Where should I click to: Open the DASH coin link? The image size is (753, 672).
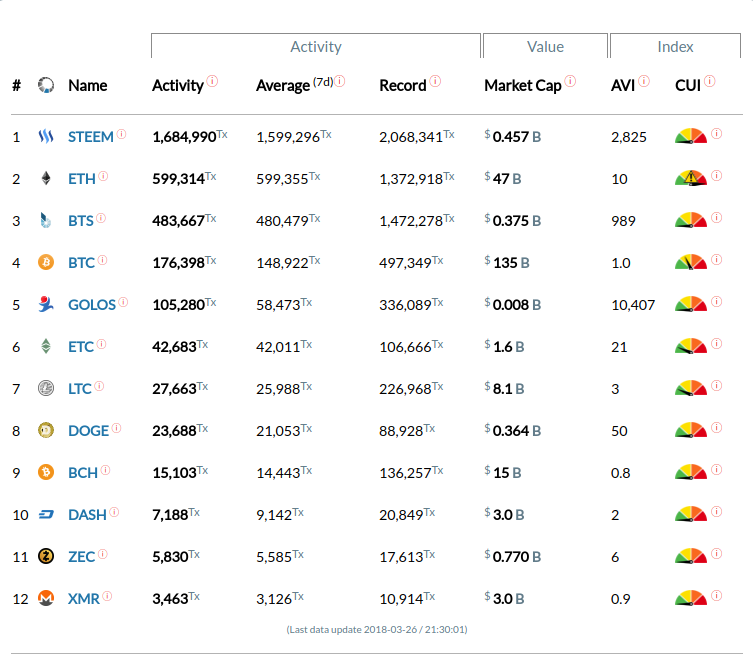click(x=87, y=515)
